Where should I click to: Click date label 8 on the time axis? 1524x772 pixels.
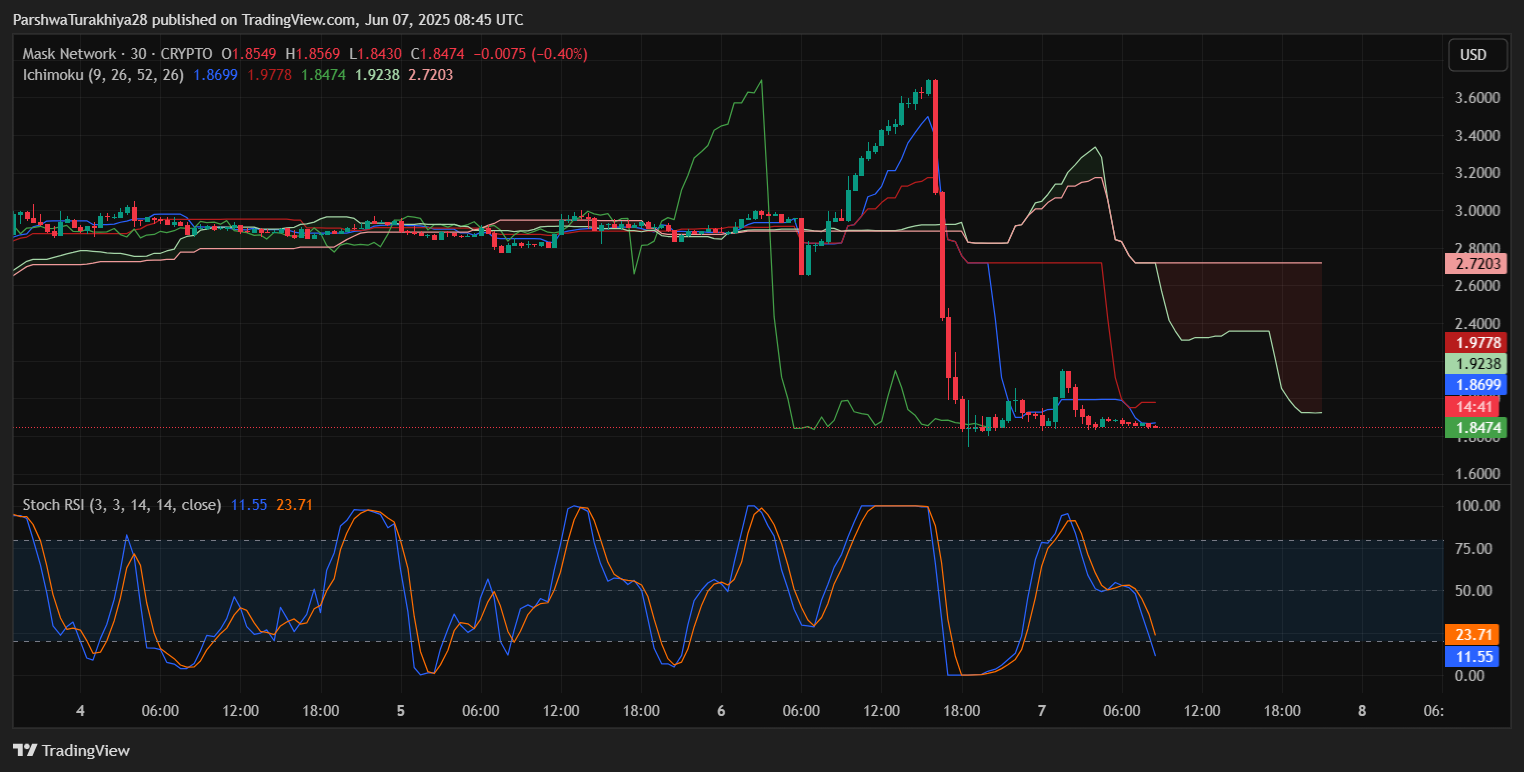[x=1361, y=711]
